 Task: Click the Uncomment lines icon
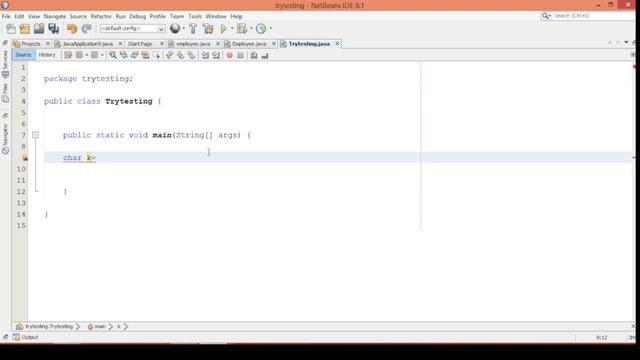[x=265, y=55]
